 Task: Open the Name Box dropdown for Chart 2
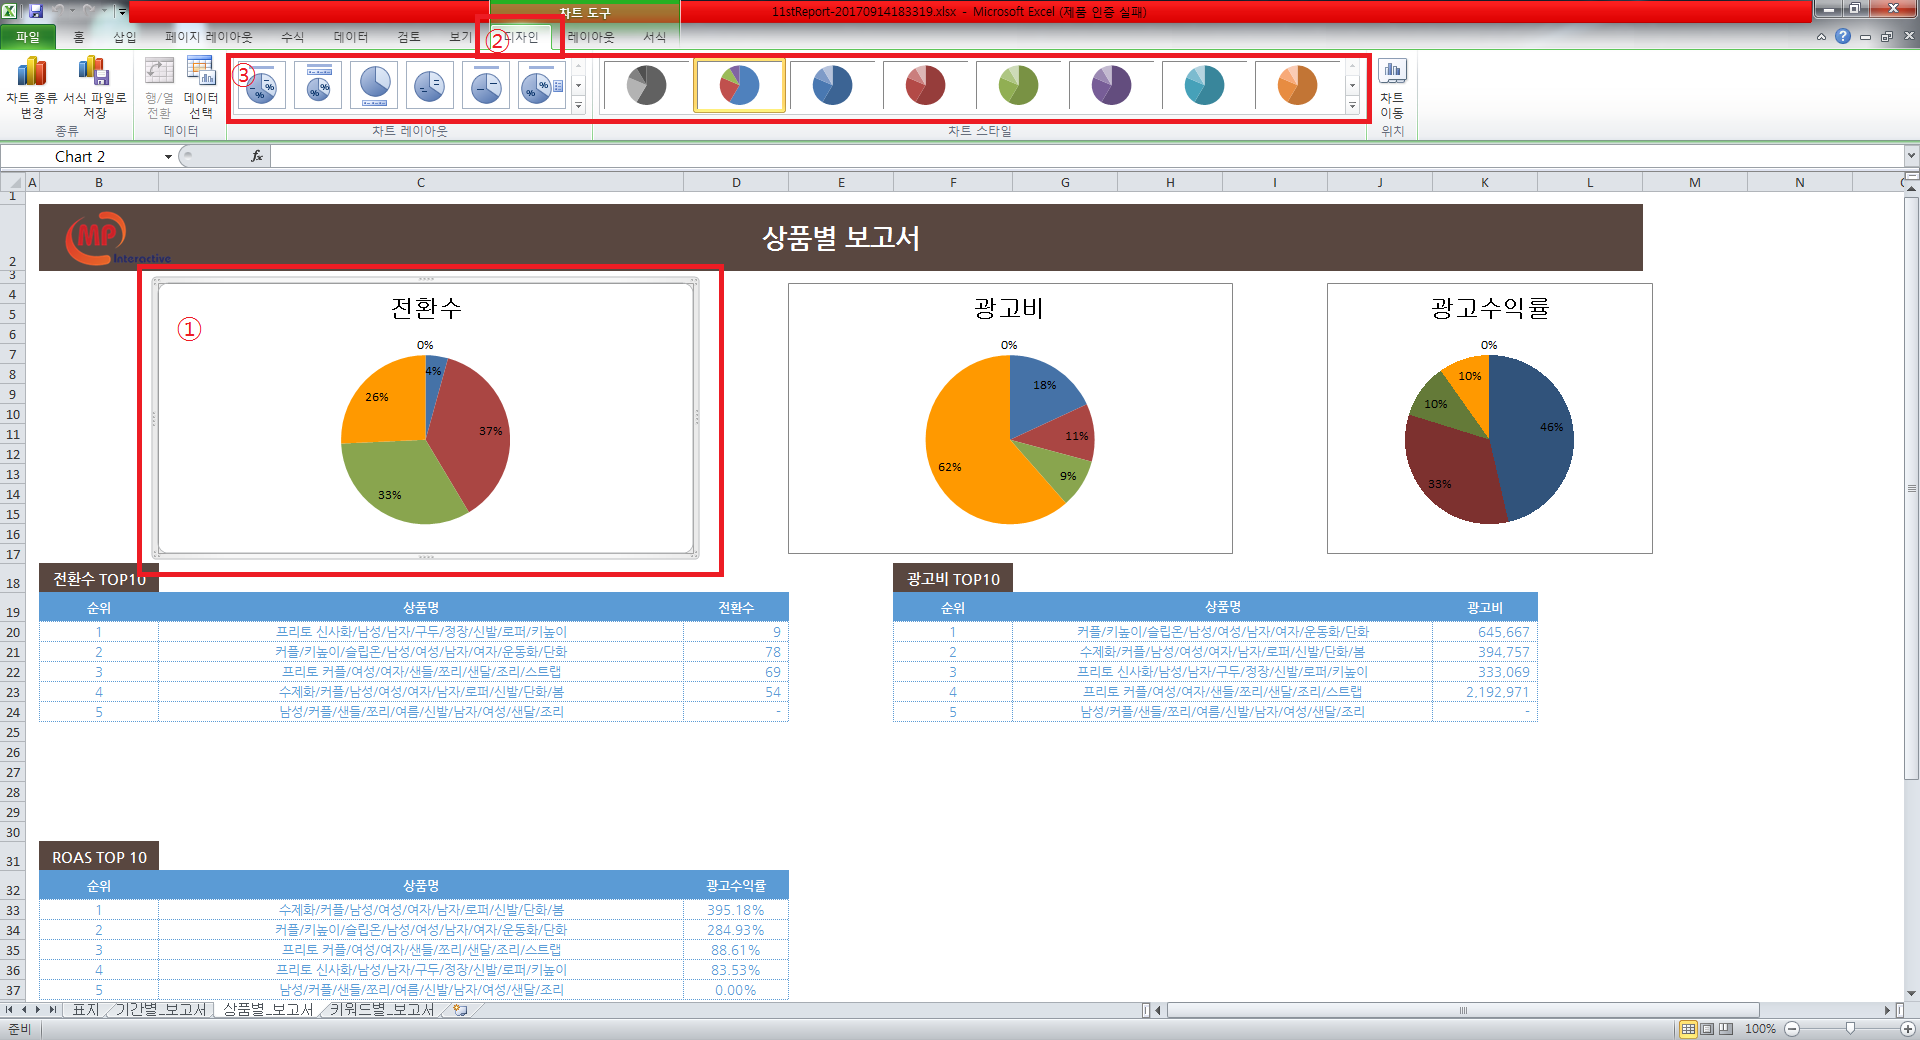click(x=168, y=157)
